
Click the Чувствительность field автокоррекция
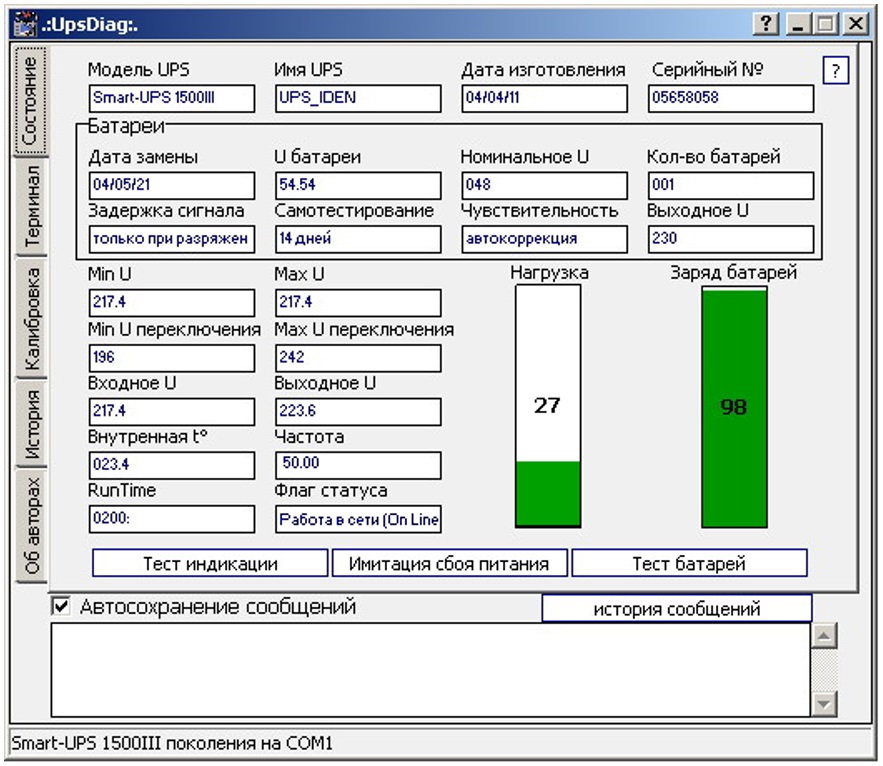(x=545, y=239)
